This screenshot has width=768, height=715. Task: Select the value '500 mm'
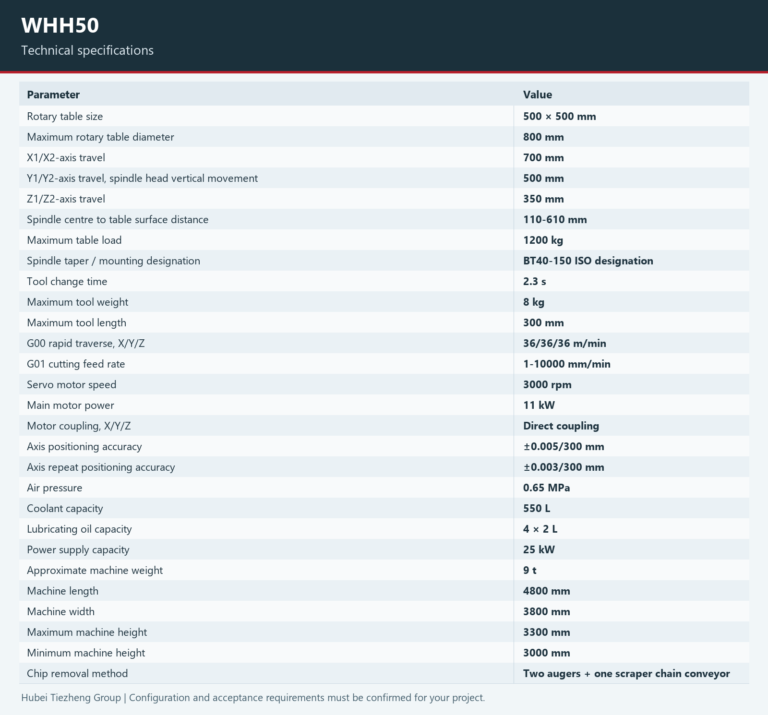(x=543, y=178)
